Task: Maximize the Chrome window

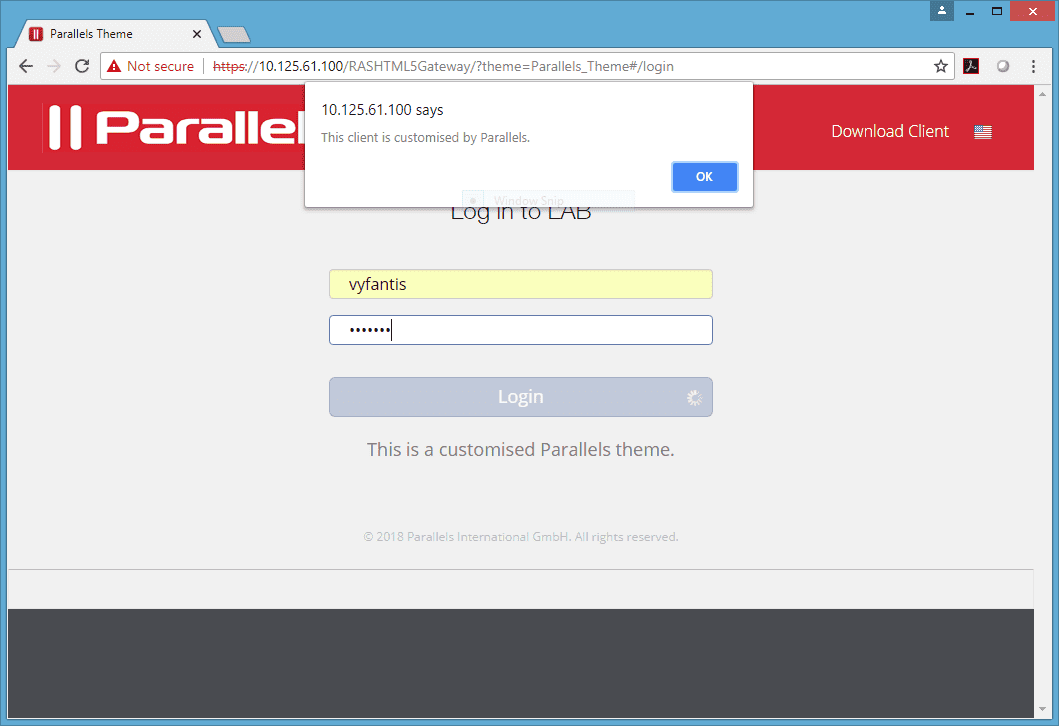Action: coord(997,11)
